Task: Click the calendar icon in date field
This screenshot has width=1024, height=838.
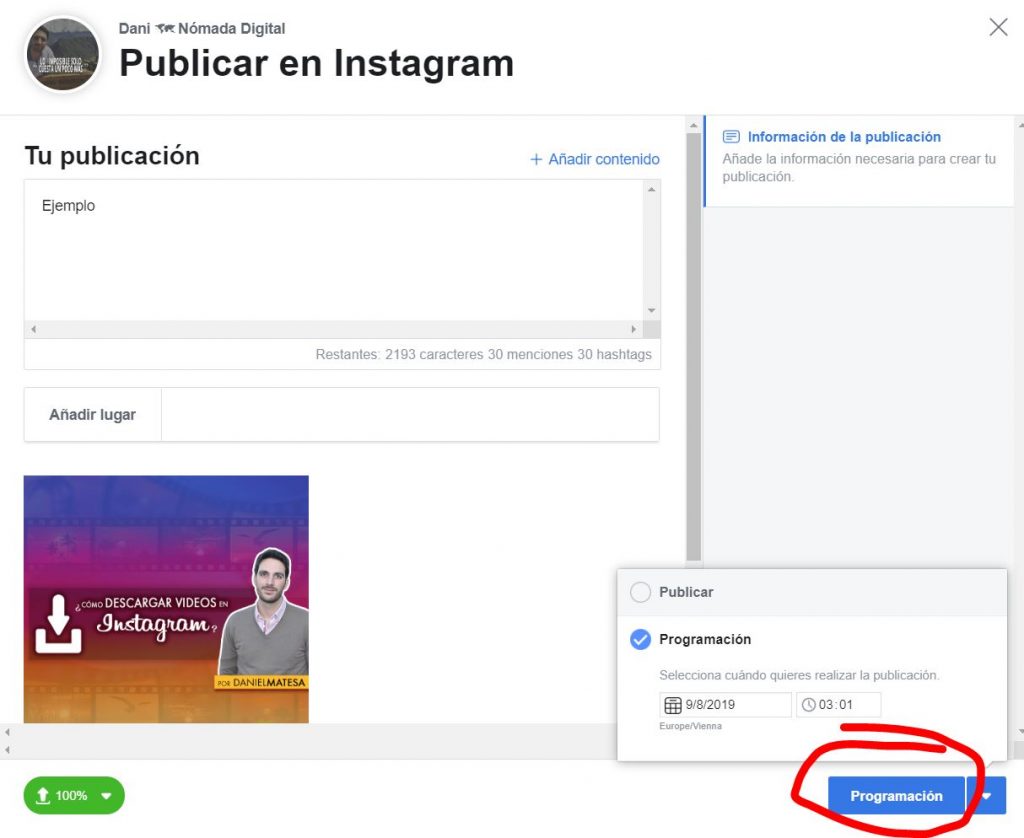Action: point(673,705)
